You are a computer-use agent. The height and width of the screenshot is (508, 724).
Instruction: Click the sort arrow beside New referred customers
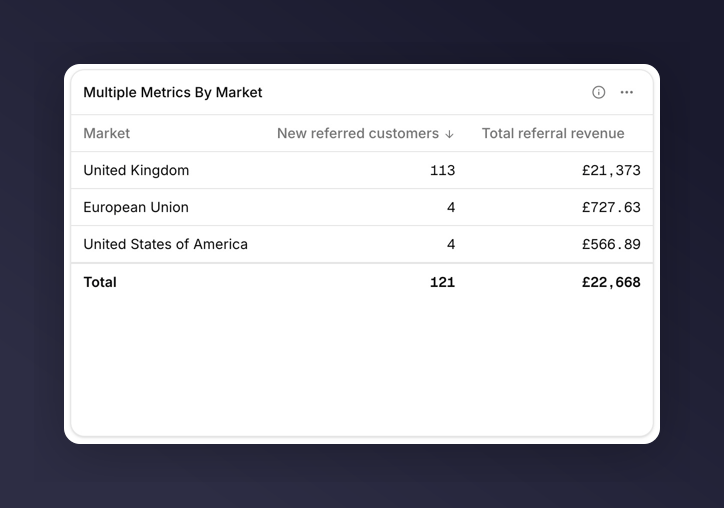[x=449, y=134]
